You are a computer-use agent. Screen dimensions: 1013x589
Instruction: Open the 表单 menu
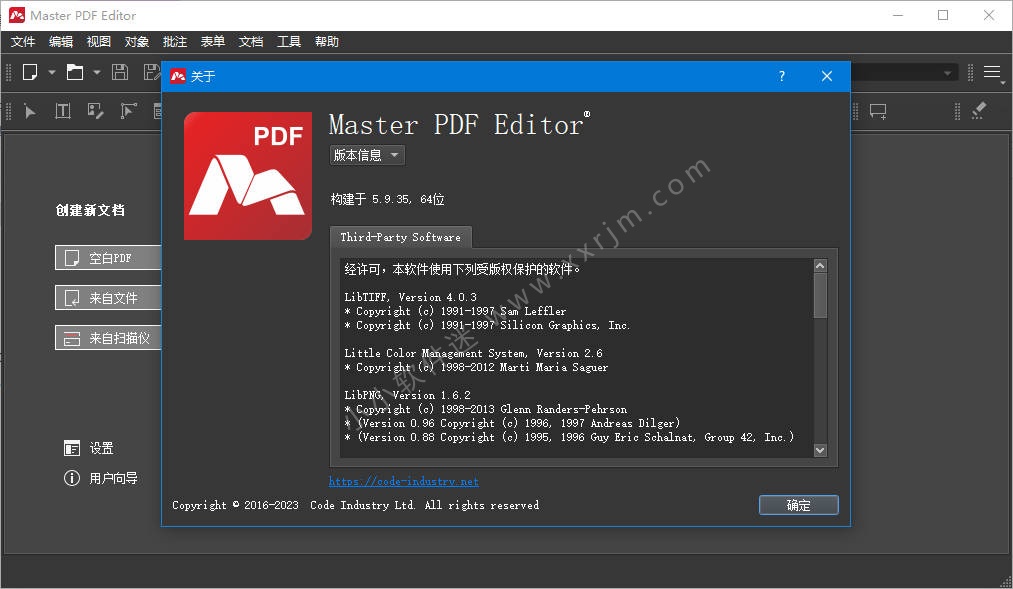[213, 42]
